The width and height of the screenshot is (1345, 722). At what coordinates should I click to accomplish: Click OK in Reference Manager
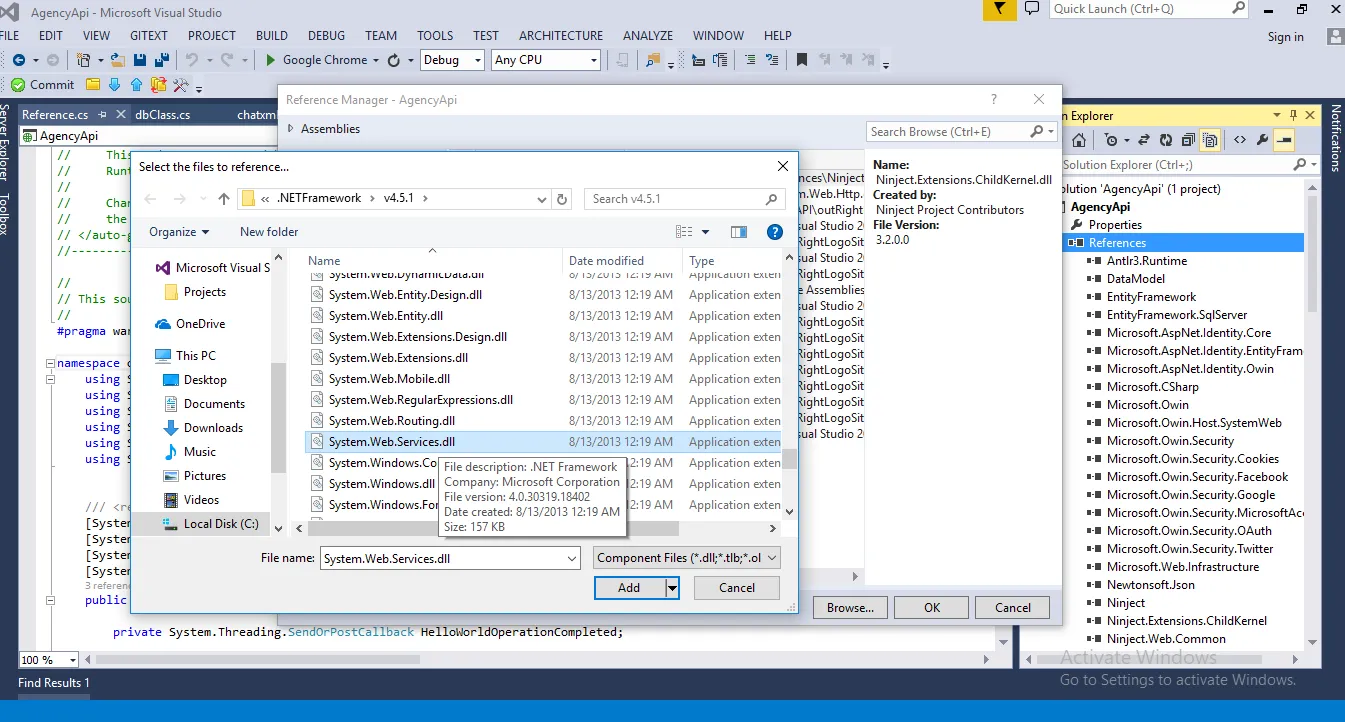[931, 607]
